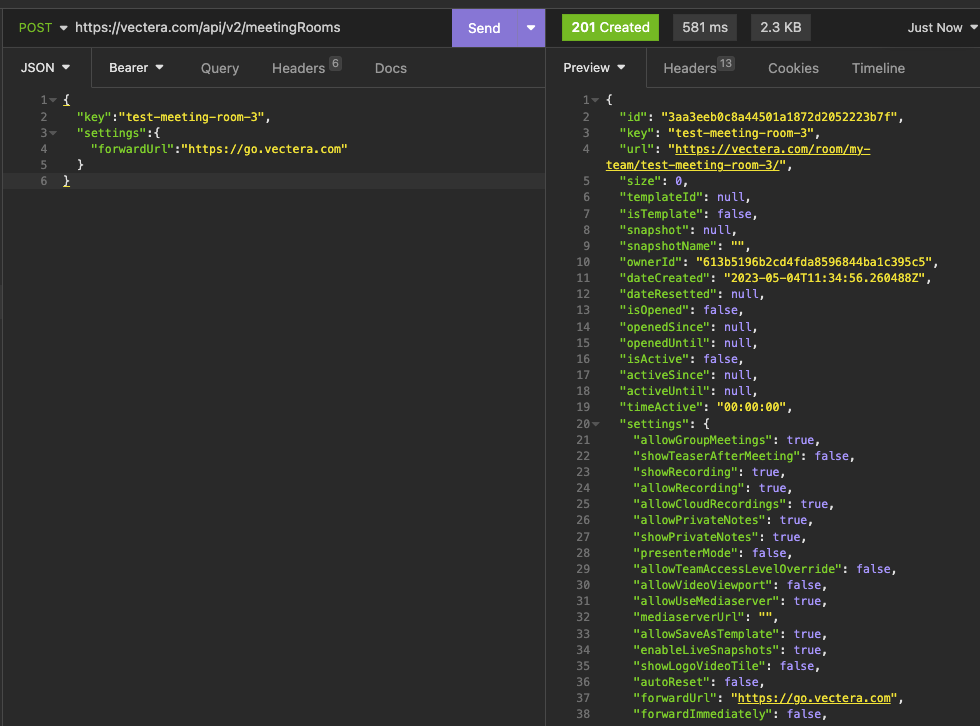Click the Send button
Viewport: 980px width, 726px height.
[x=484, y=28]
